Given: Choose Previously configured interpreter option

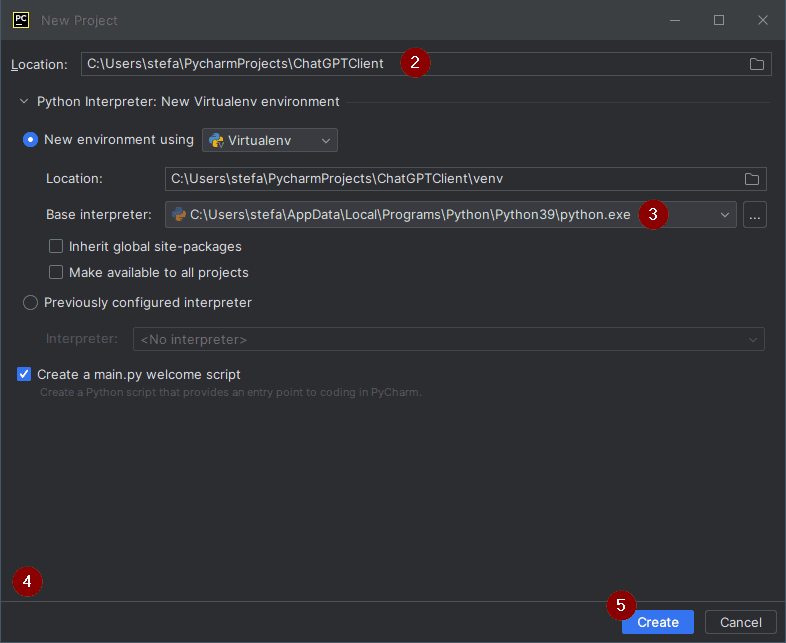Looking at the screenshot, I should pos(31,302).
